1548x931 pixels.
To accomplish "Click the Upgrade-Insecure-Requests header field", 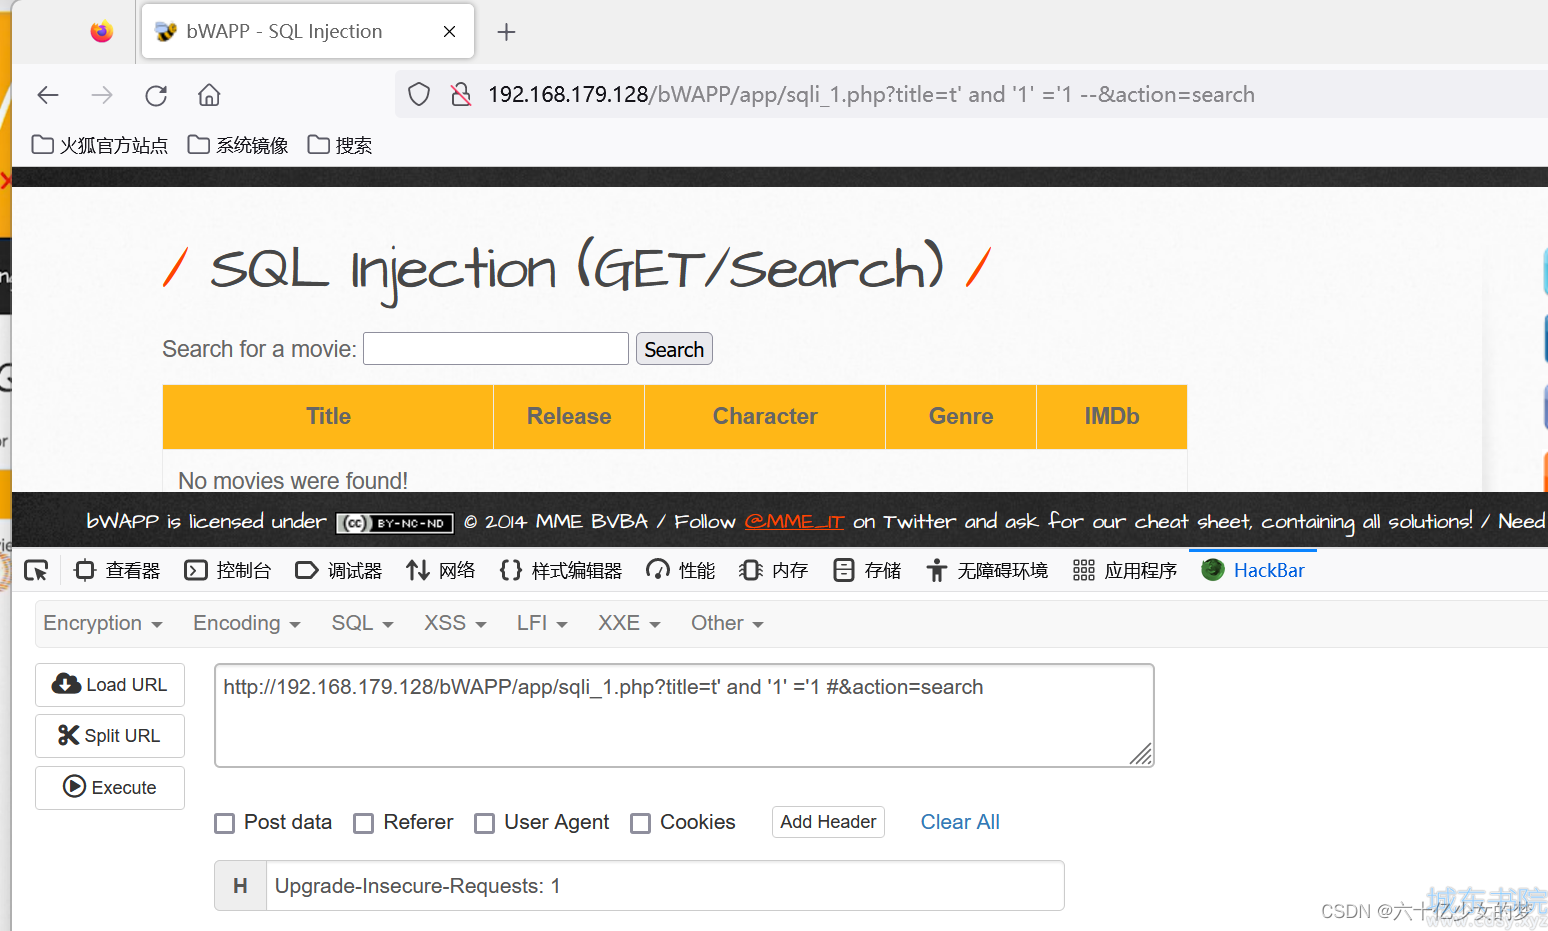I will click(665, 886).
